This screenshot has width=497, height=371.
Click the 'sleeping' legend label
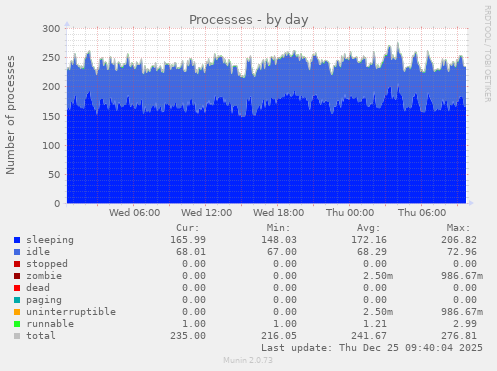point(50,240)
